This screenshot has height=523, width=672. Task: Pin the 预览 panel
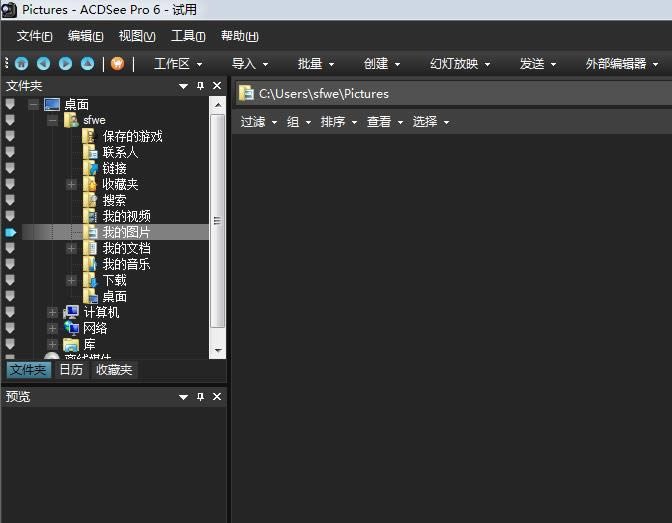pyautogui.click(x=200, y=397)
